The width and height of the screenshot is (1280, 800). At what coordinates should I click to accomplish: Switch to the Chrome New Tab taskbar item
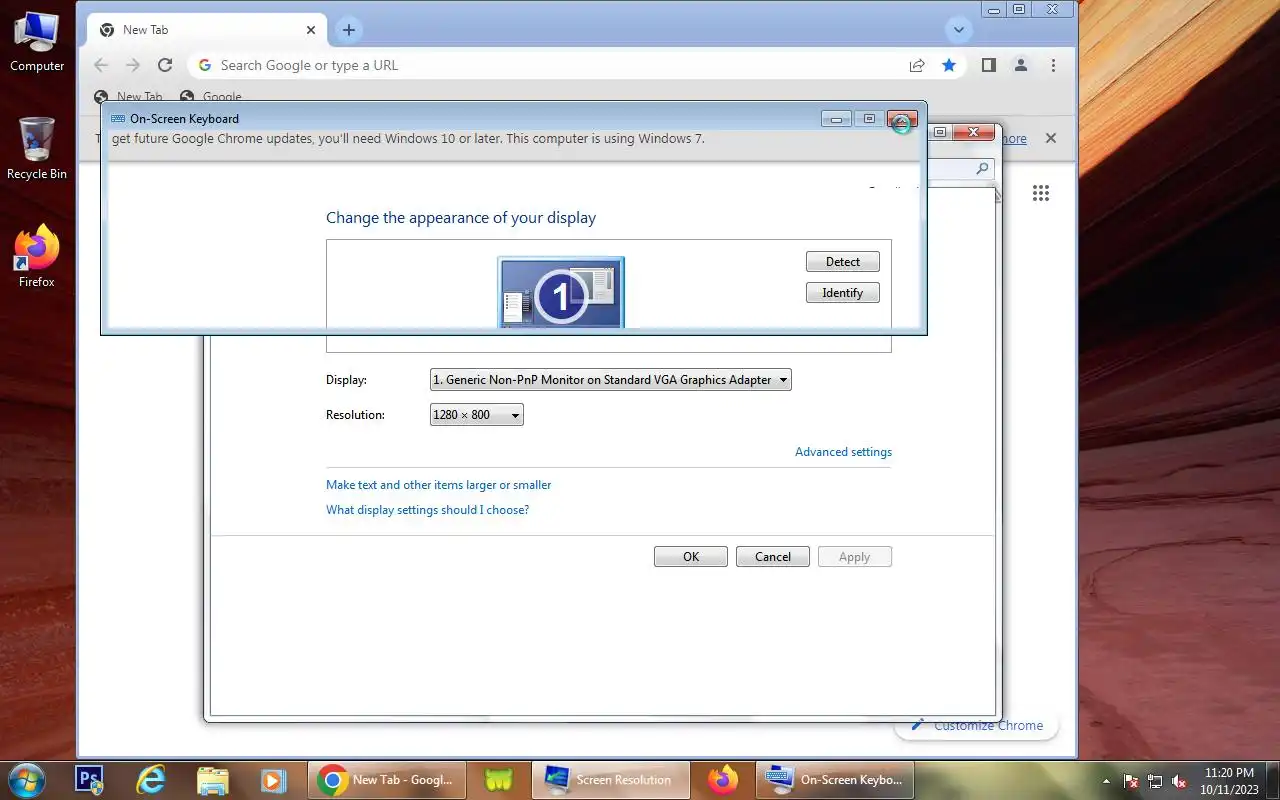click(387, 780)
